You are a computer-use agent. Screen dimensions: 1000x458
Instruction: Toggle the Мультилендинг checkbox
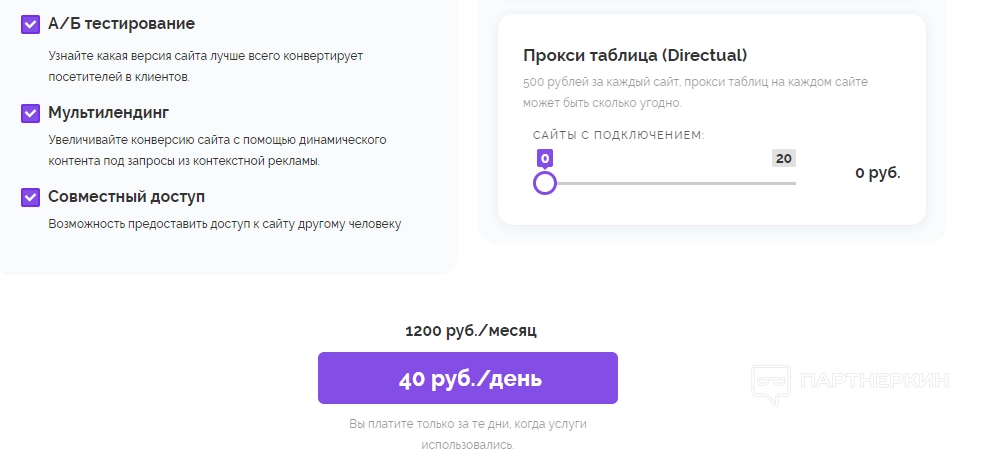point(30,113)
